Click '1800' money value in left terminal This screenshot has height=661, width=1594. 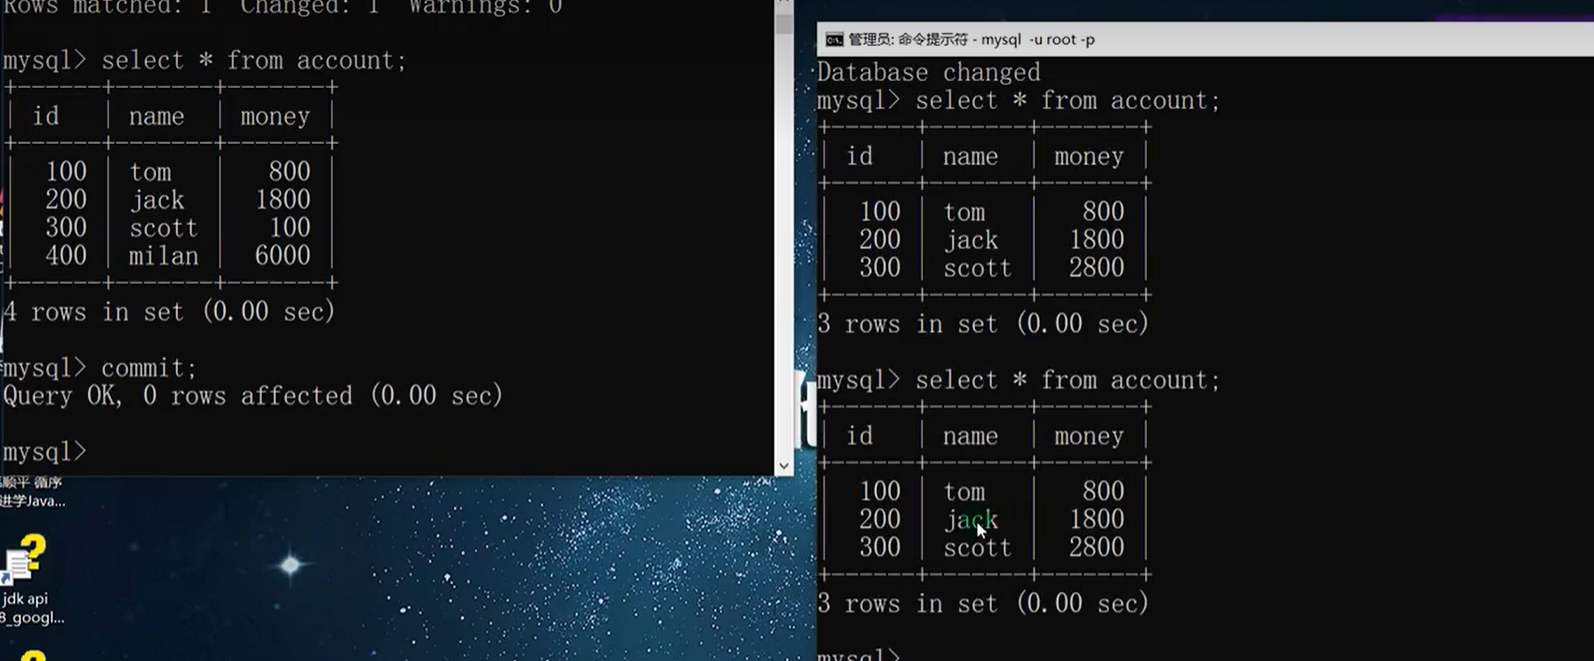click(282, 200)
